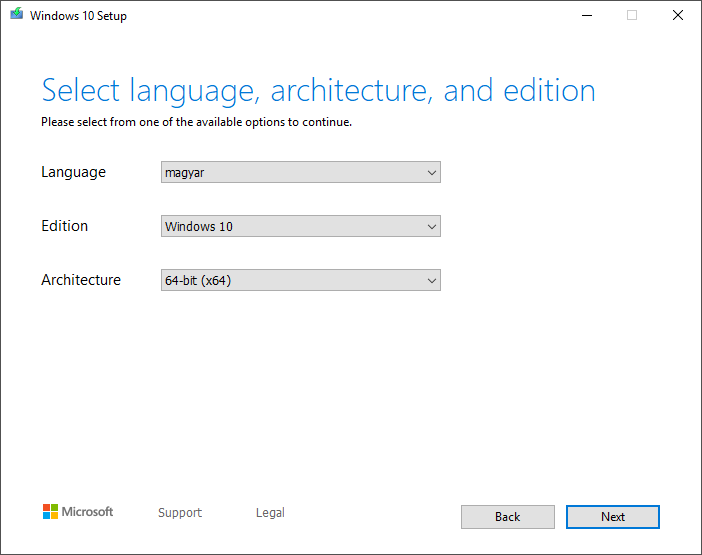Click the greyed-out maximize button

pyautogui.click(x=632, y=15)
